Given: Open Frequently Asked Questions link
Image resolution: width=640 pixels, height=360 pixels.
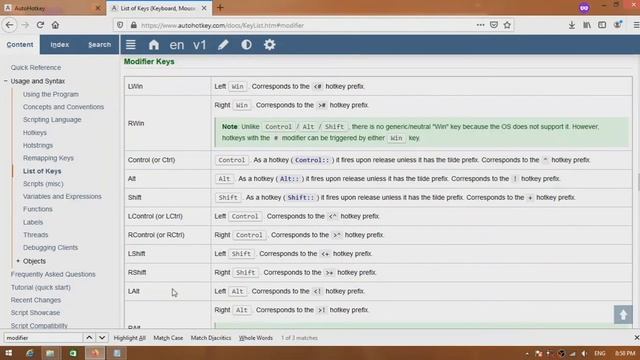Looking at the screenshot, I should point(53,274).
